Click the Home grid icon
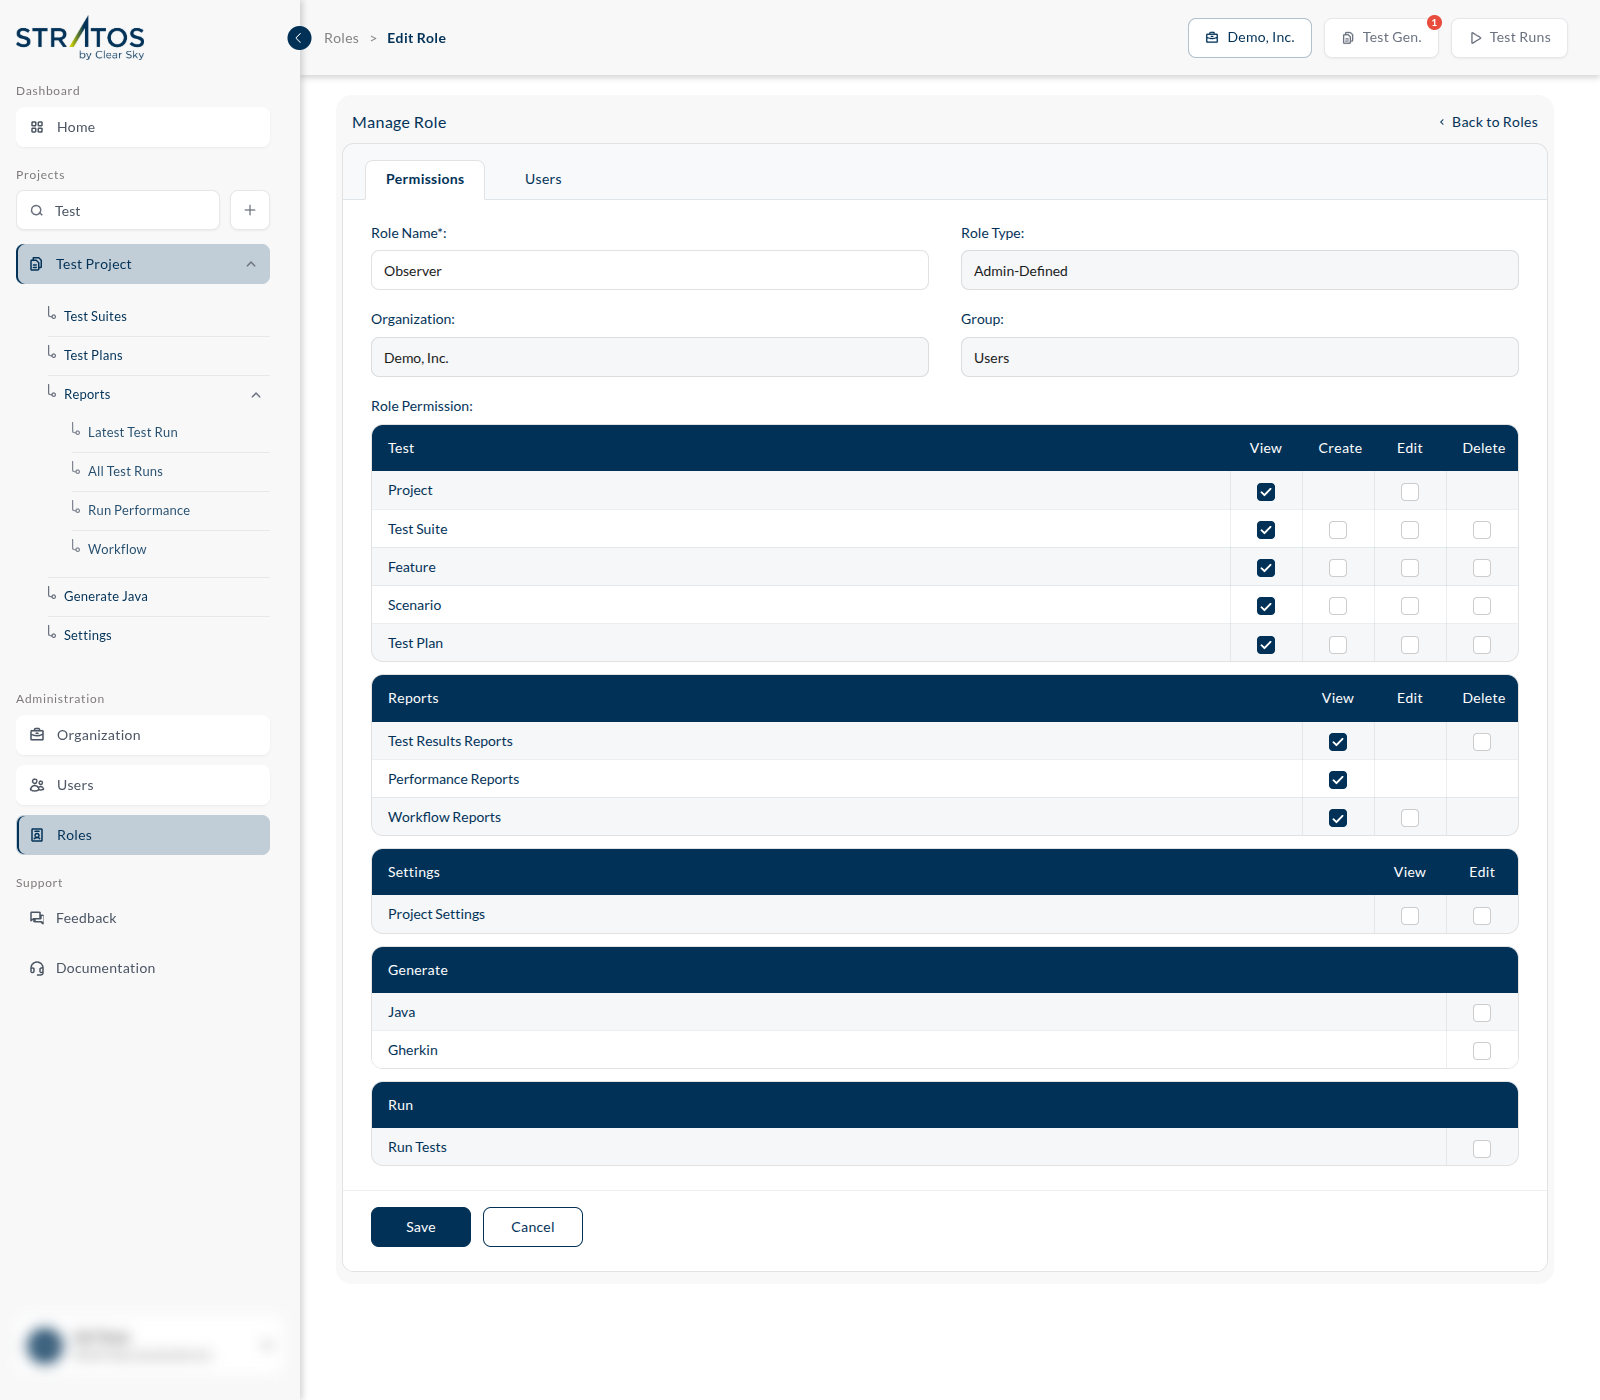Viewport: 1600px width, 1400px height. coord(37,127)
